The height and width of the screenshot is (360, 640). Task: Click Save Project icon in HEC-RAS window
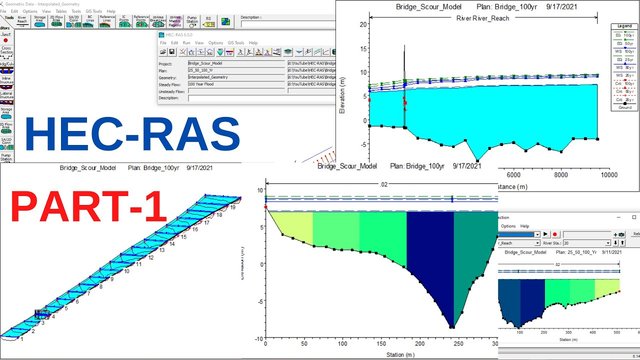pos(172,52)
